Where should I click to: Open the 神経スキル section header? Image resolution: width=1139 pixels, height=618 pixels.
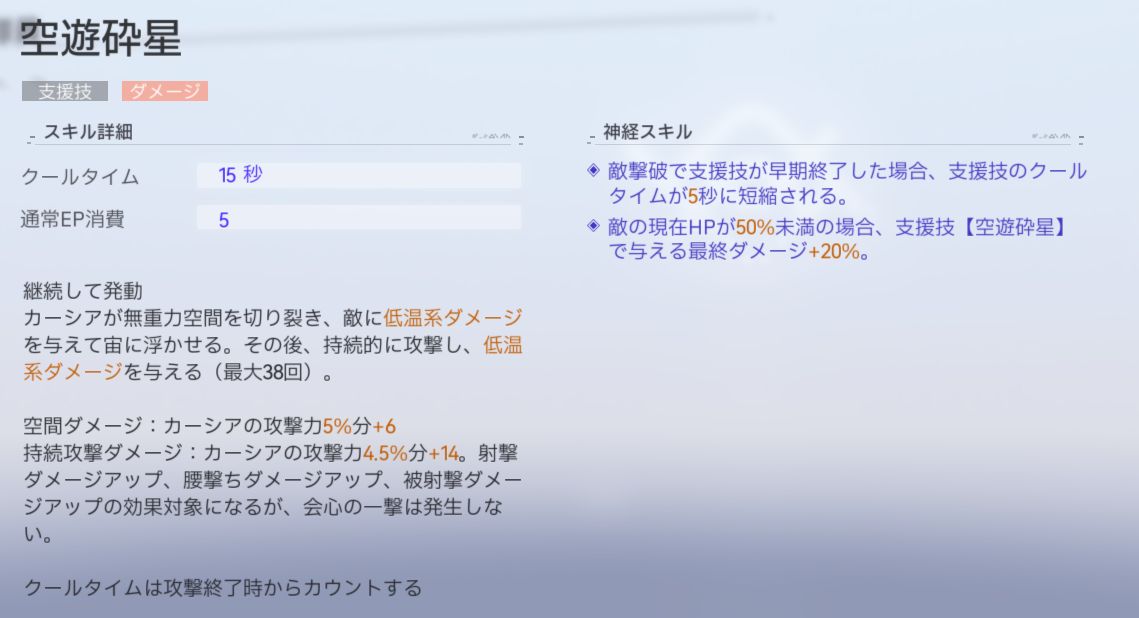(647, 132)
